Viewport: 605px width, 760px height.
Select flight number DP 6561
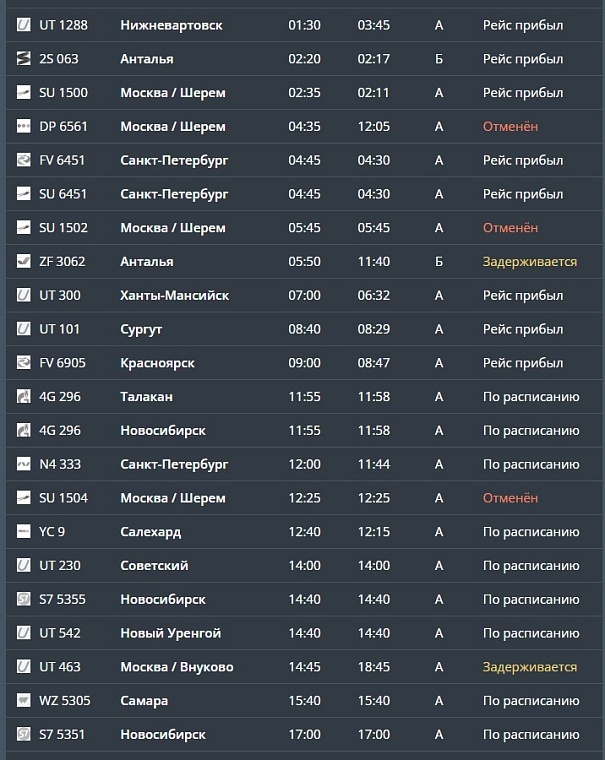64,127
